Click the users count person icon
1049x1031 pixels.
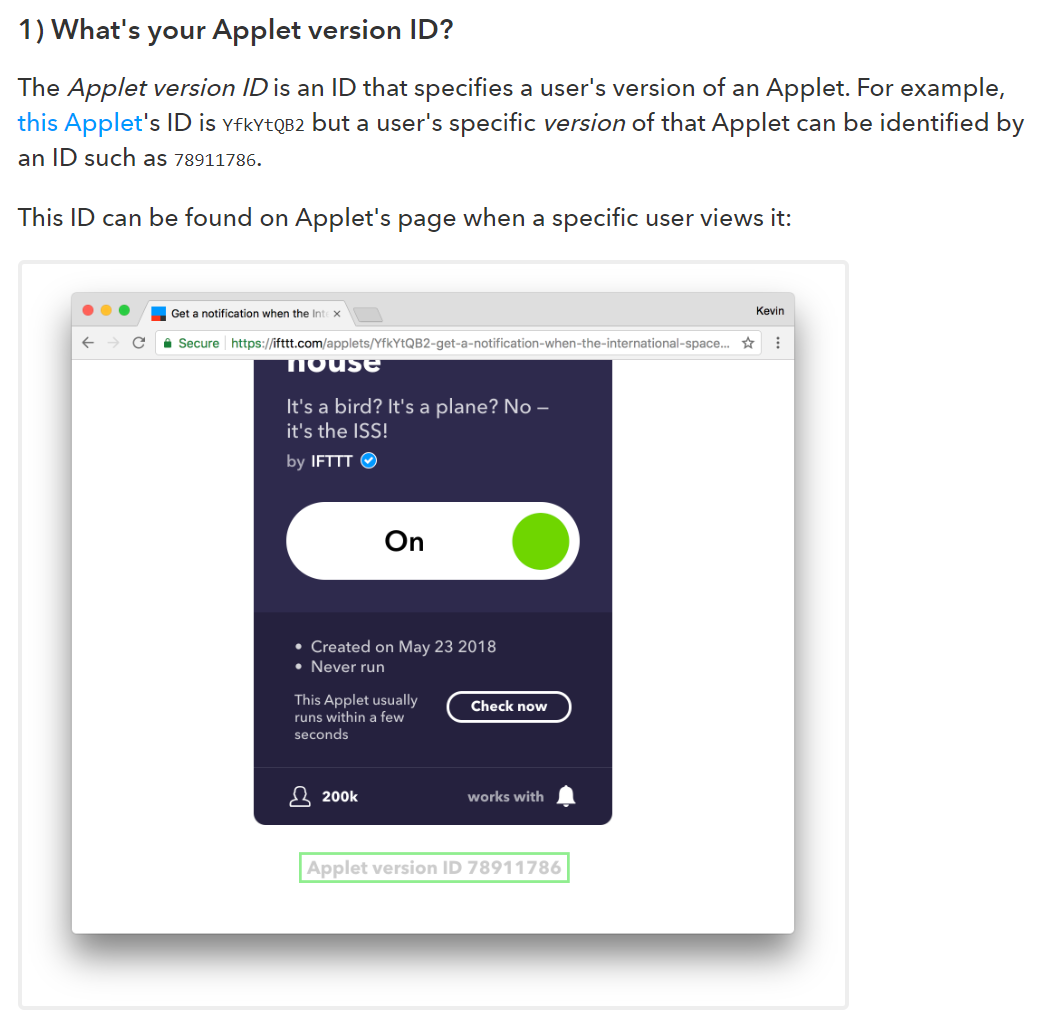coord(300,796)
